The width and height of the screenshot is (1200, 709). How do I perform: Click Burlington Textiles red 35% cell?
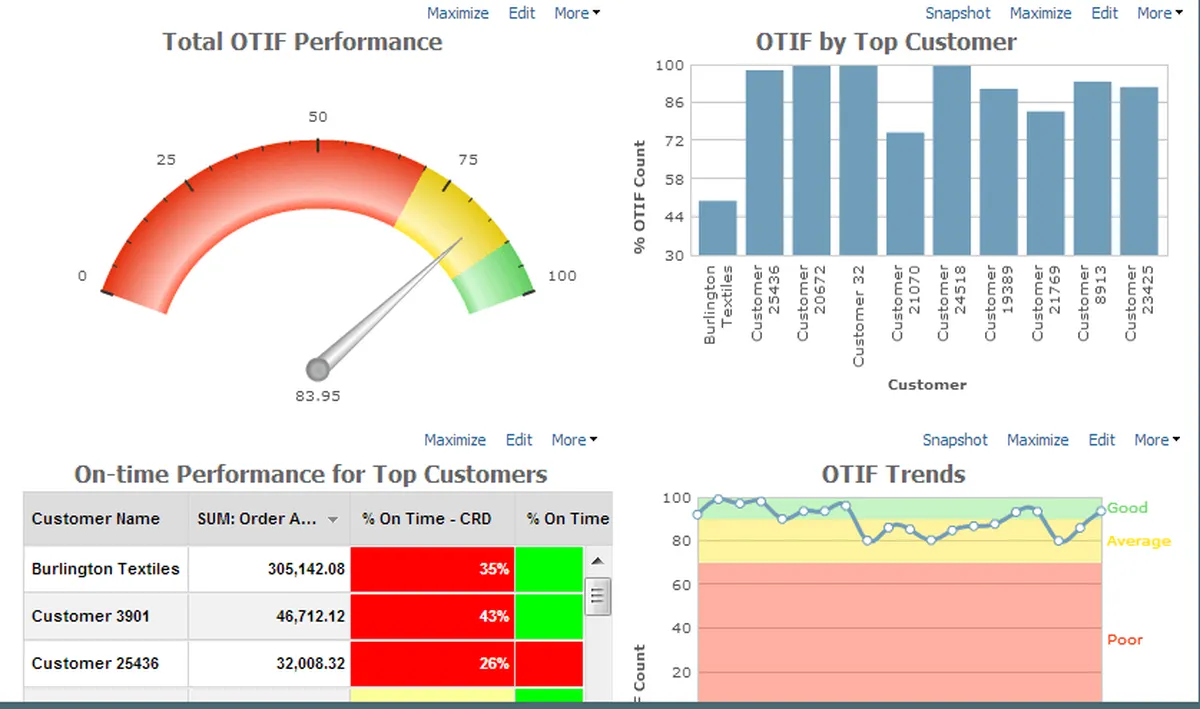point(432,569)
